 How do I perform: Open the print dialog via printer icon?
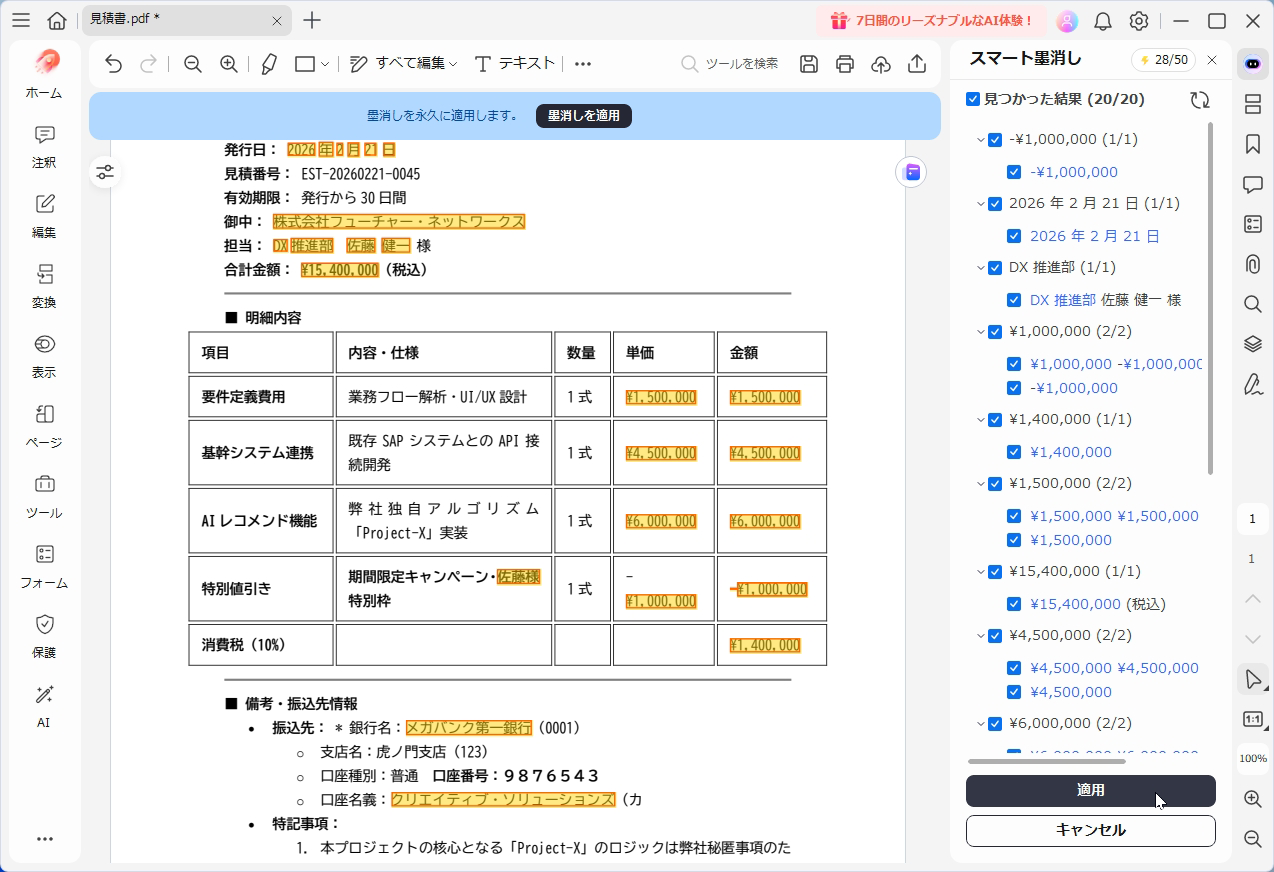coord(844,63)
